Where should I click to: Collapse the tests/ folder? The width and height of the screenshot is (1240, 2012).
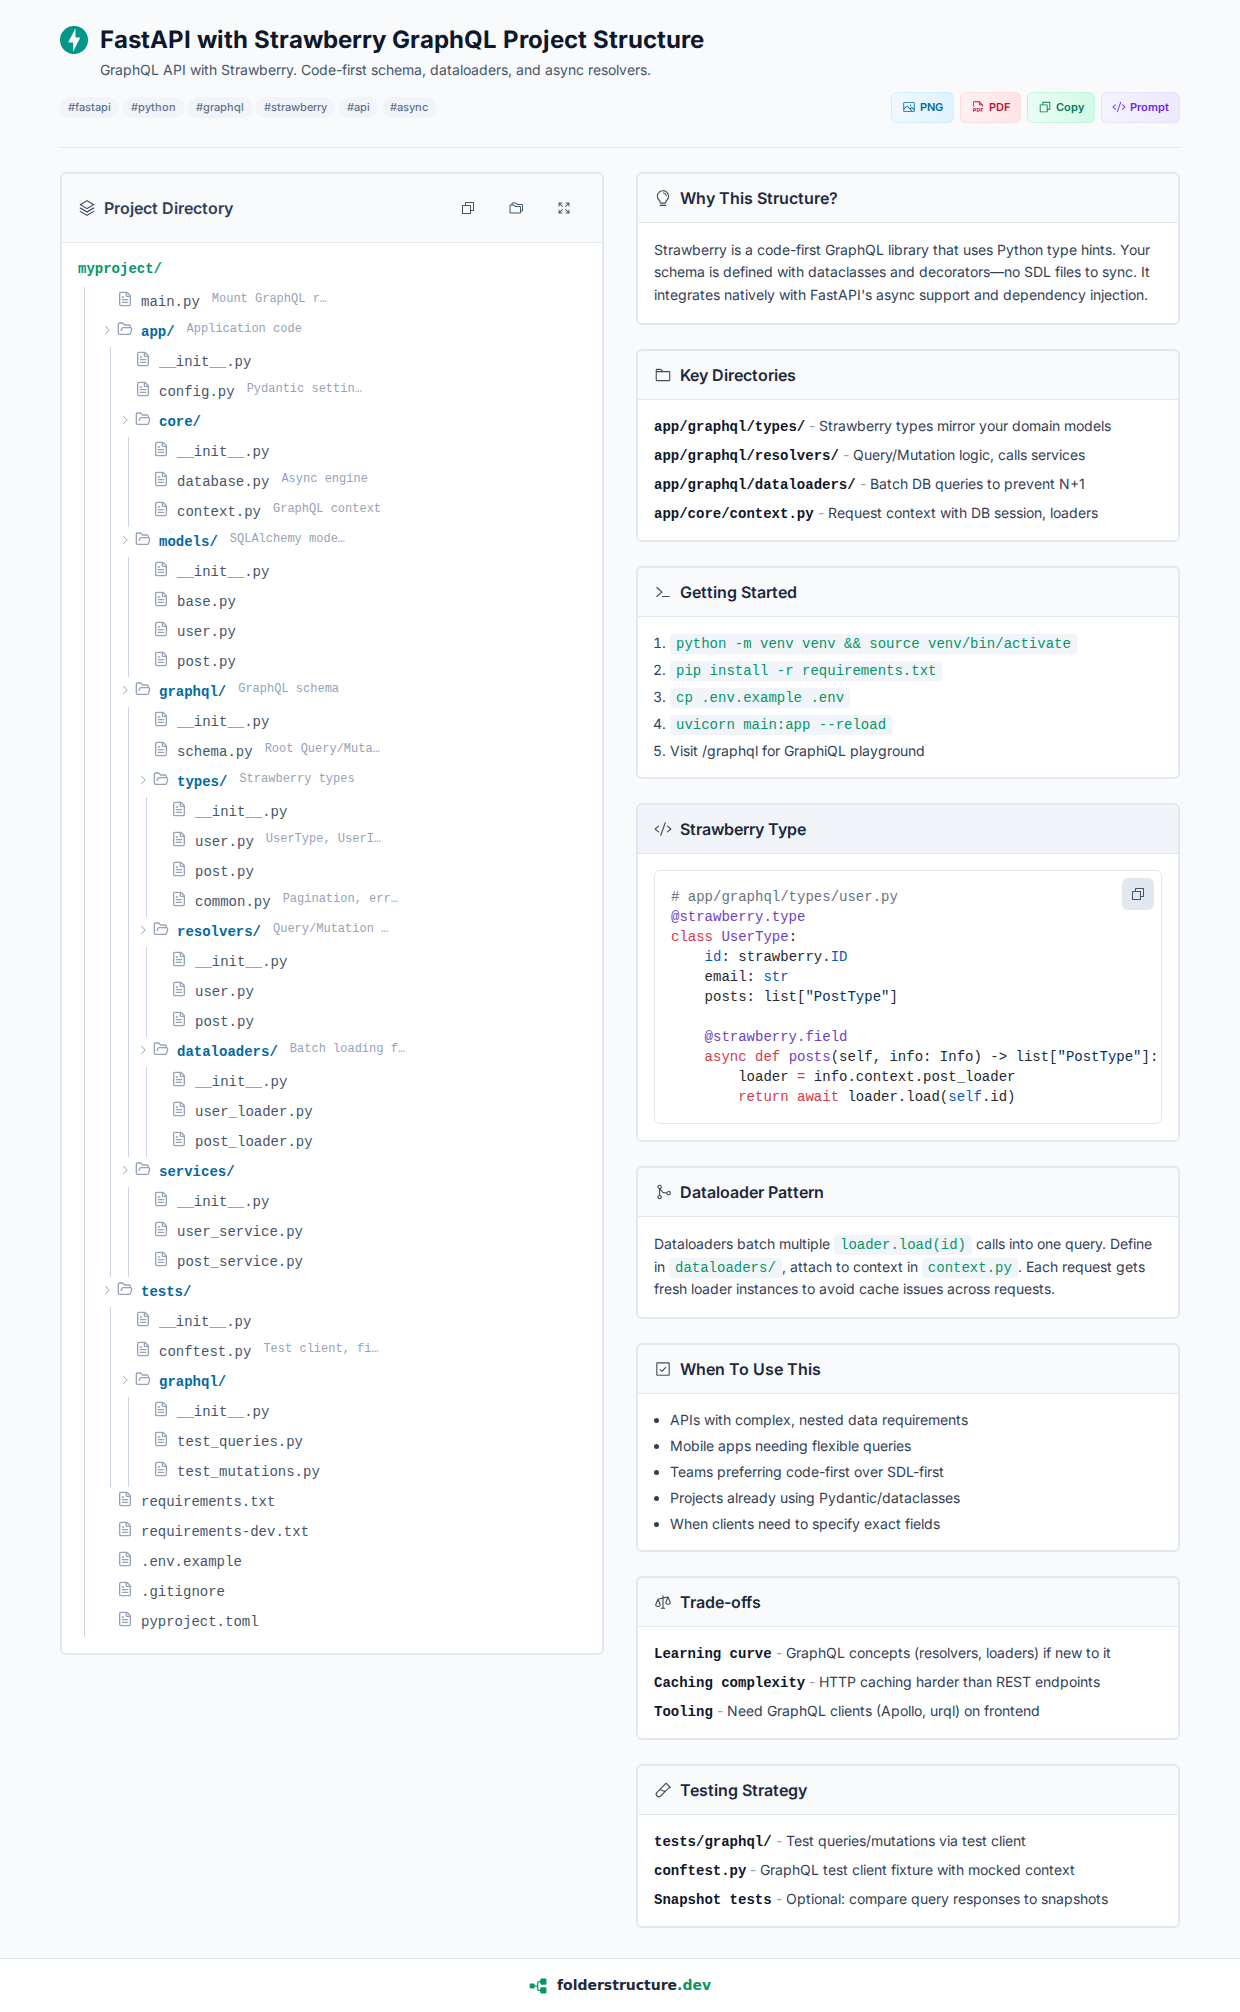tap(107, 1290)
